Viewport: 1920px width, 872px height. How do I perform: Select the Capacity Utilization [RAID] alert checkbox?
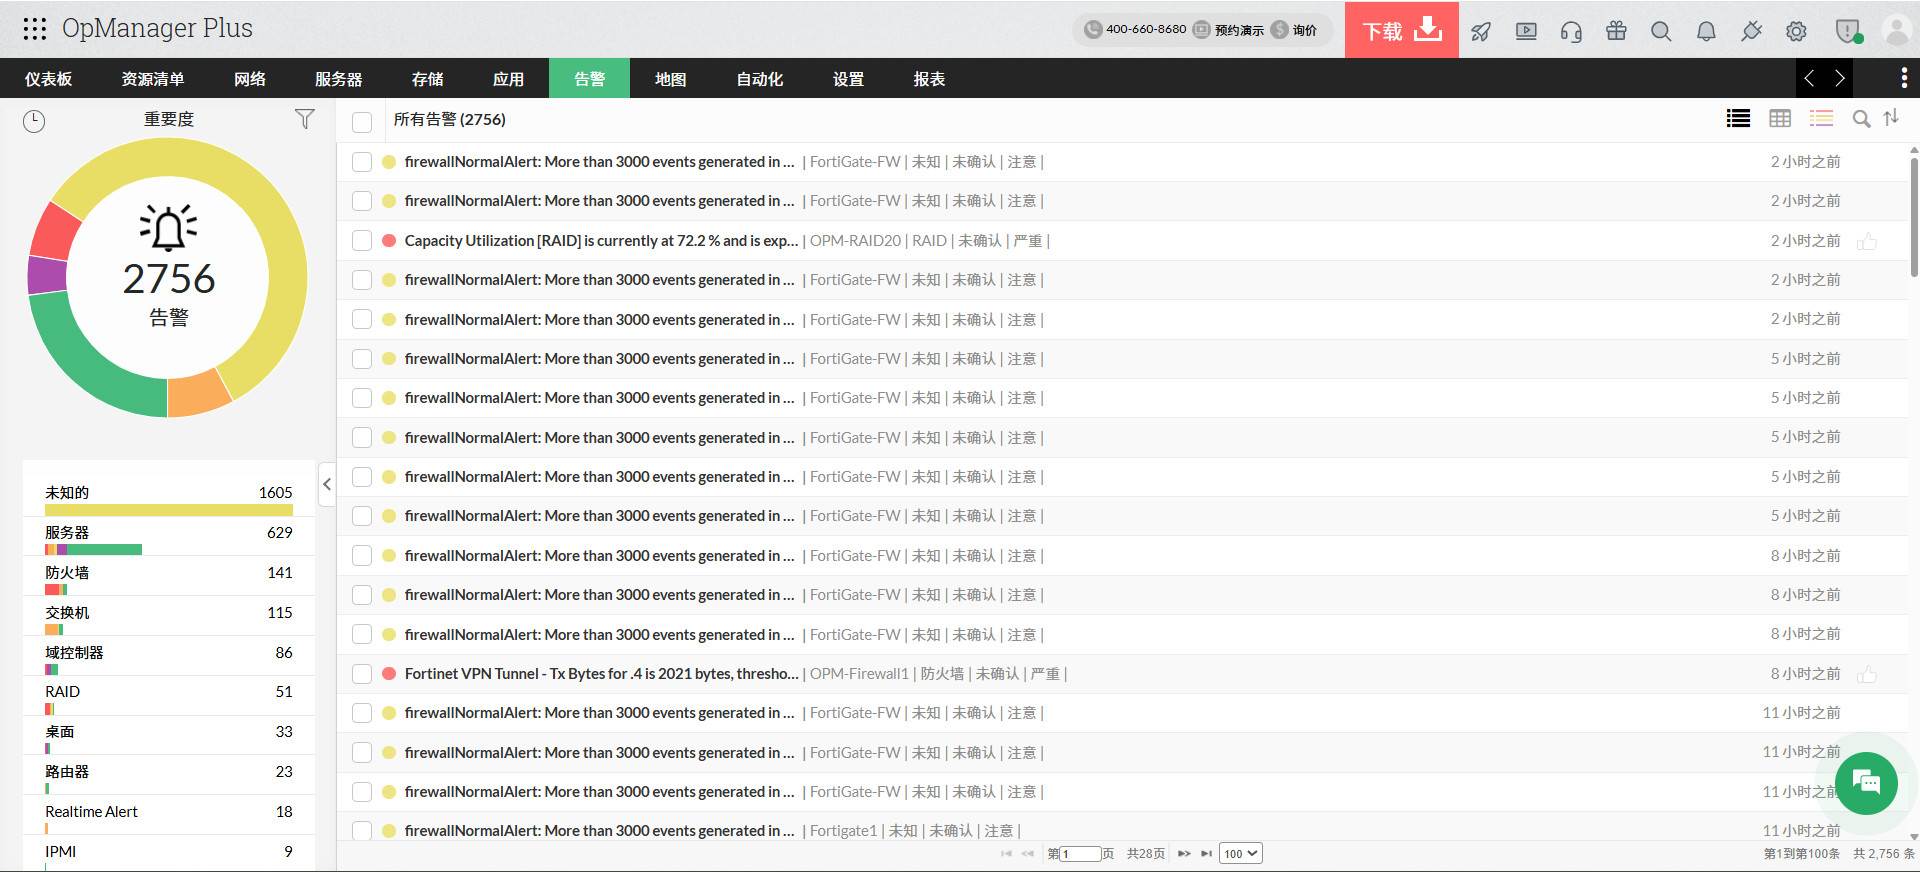pos(362,241)
